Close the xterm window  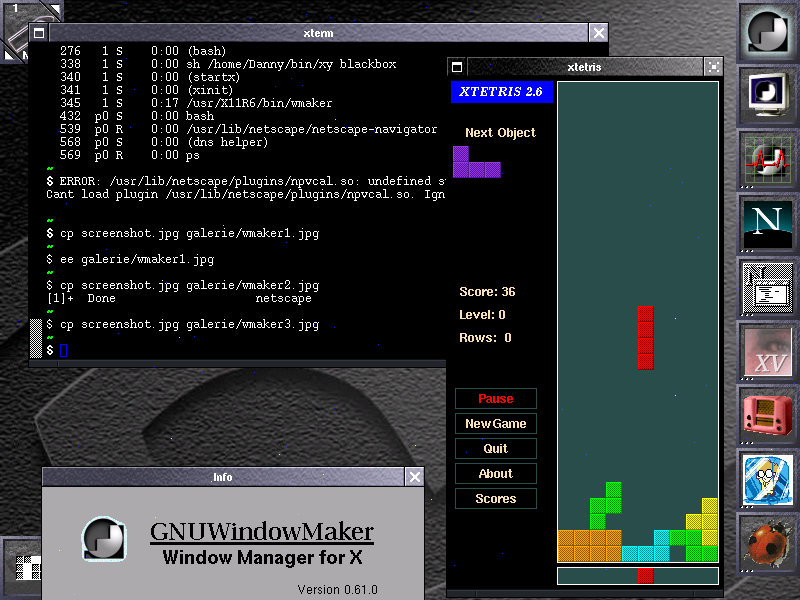(598, 34)
